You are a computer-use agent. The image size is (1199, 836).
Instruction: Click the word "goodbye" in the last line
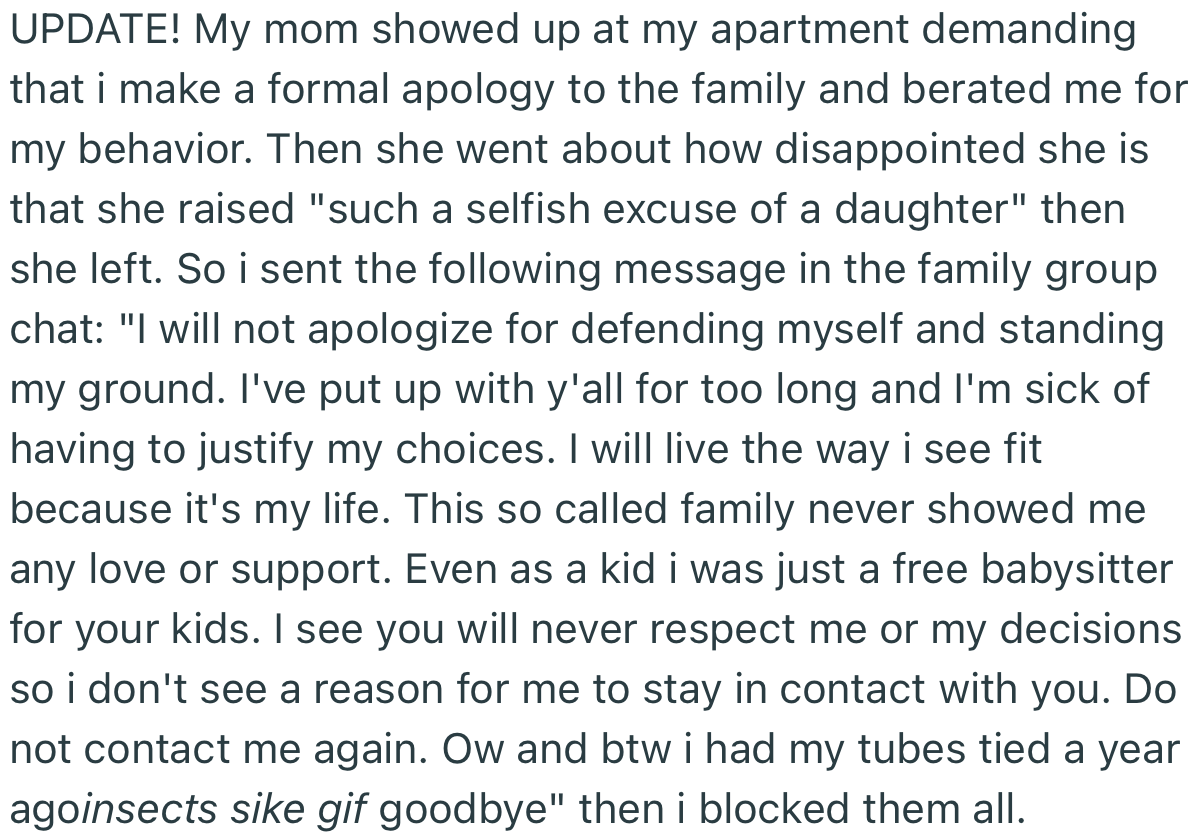coord(468,810)
